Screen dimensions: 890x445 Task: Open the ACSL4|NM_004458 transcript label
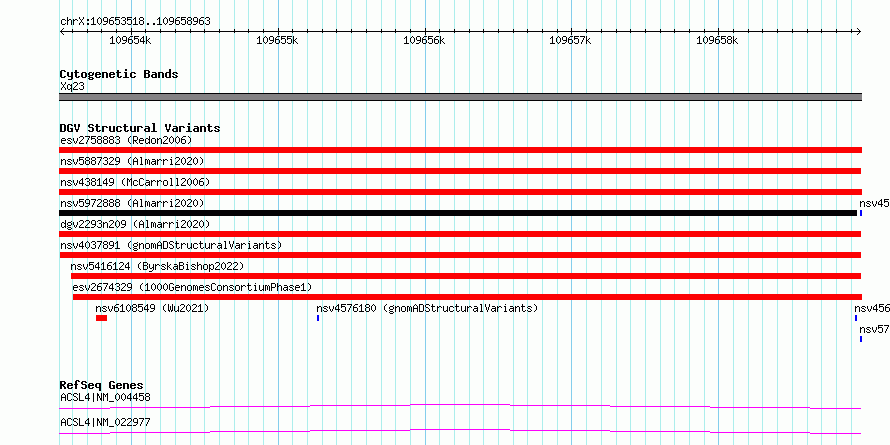(x=105, y=397)
